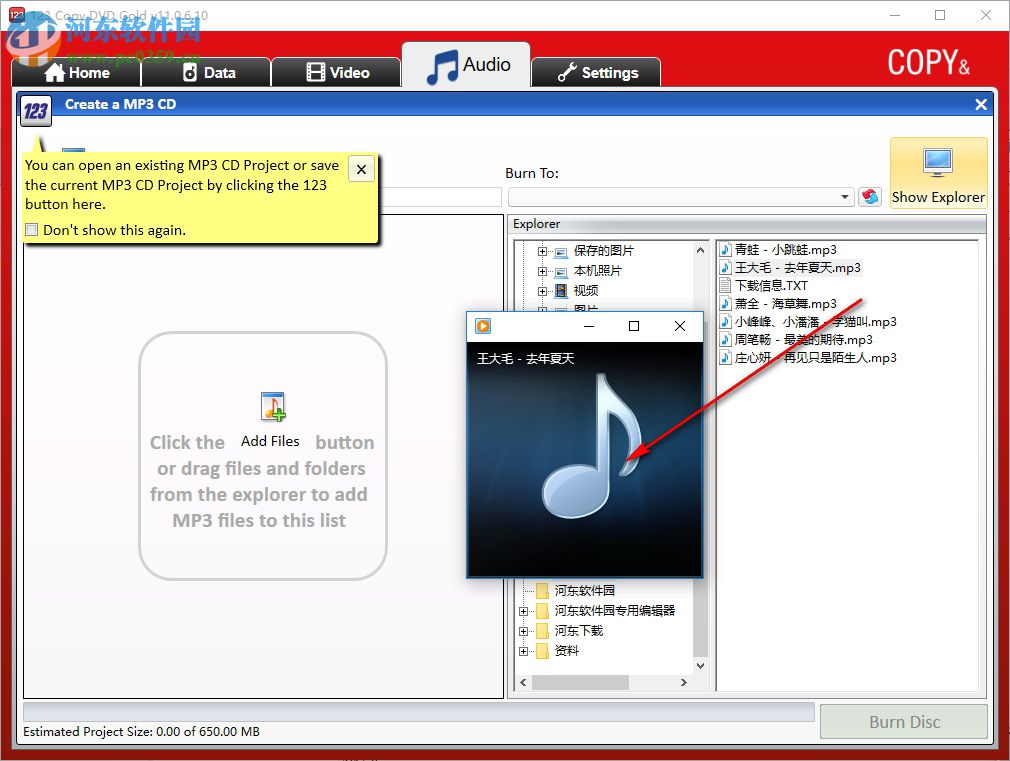The width and height of the screenshot is (1010, 761).
Task: Expand the 本机照片 tree node
Action: (x=542, y=272)
